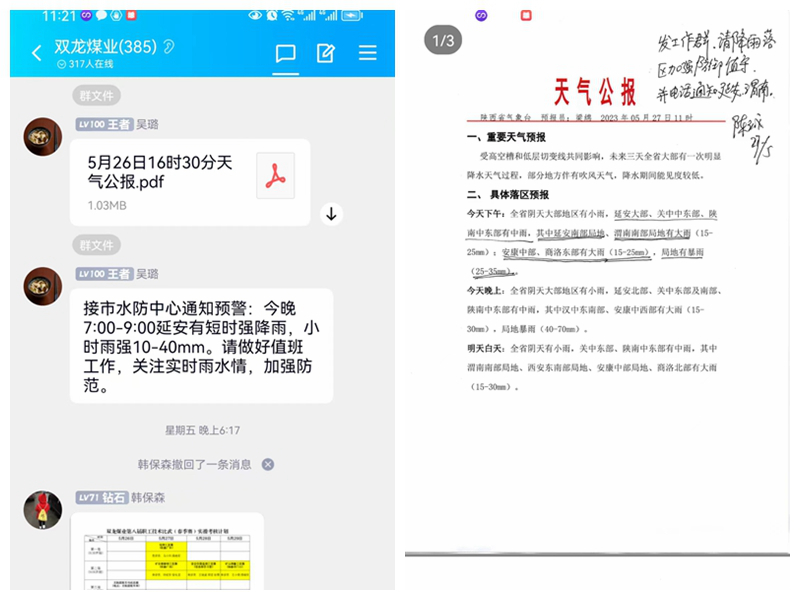Open 吴璐's avatar beside the rain warning

pos(44,286)
